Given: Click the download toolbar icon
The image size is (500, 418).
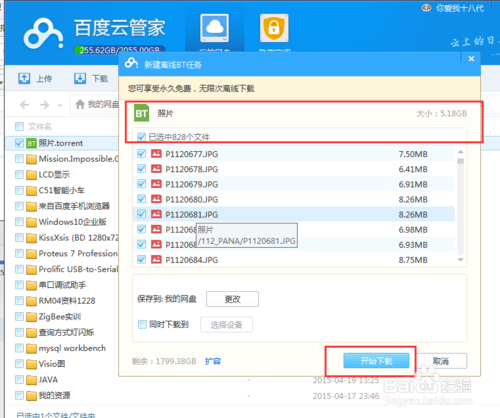Looking at the screenshot, I should (80, 78).
